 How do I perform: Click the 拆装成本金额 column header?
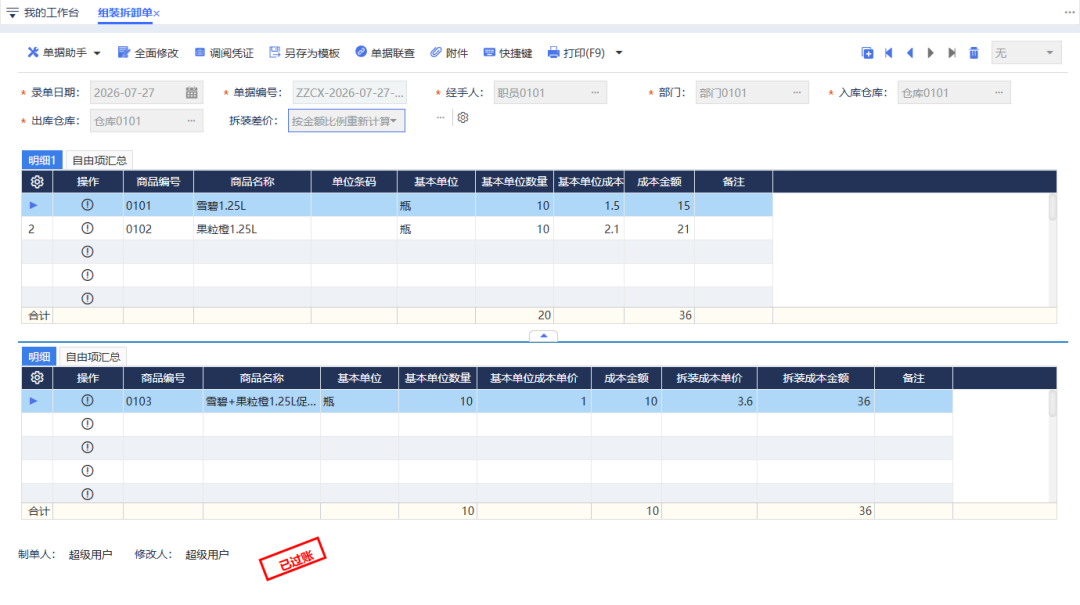pyautogui.click(x=816, y=378)
